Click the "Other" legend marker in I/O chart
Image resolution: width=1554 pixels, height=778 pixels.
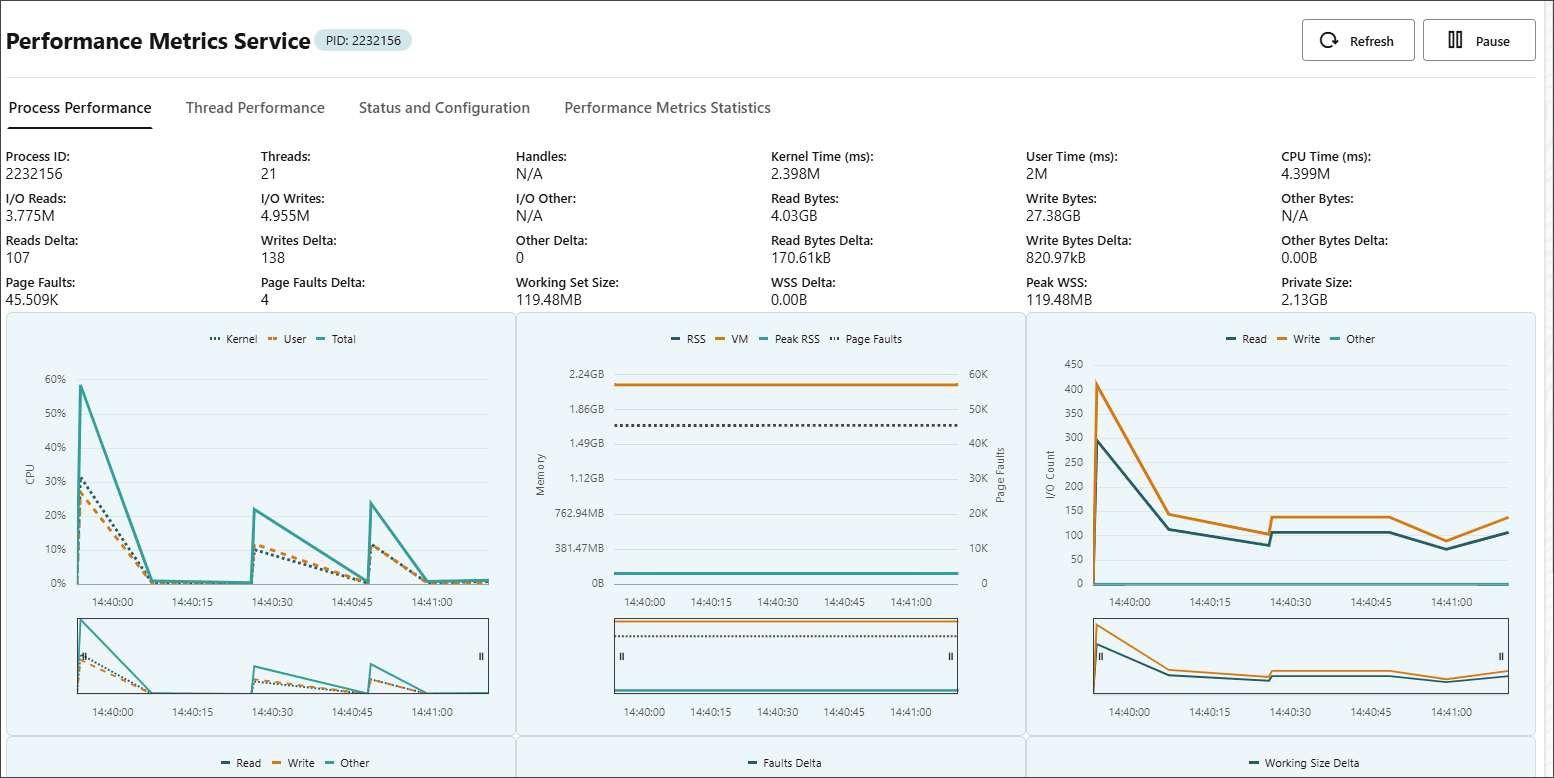pyautogui.click(x=1337, y=339)
